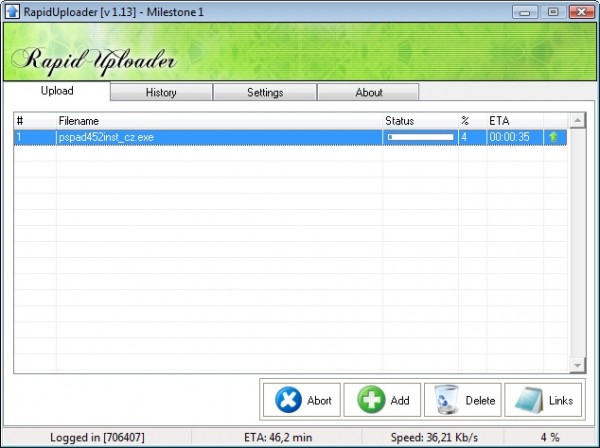Maximize the RapidUploader window

(553, 12)
